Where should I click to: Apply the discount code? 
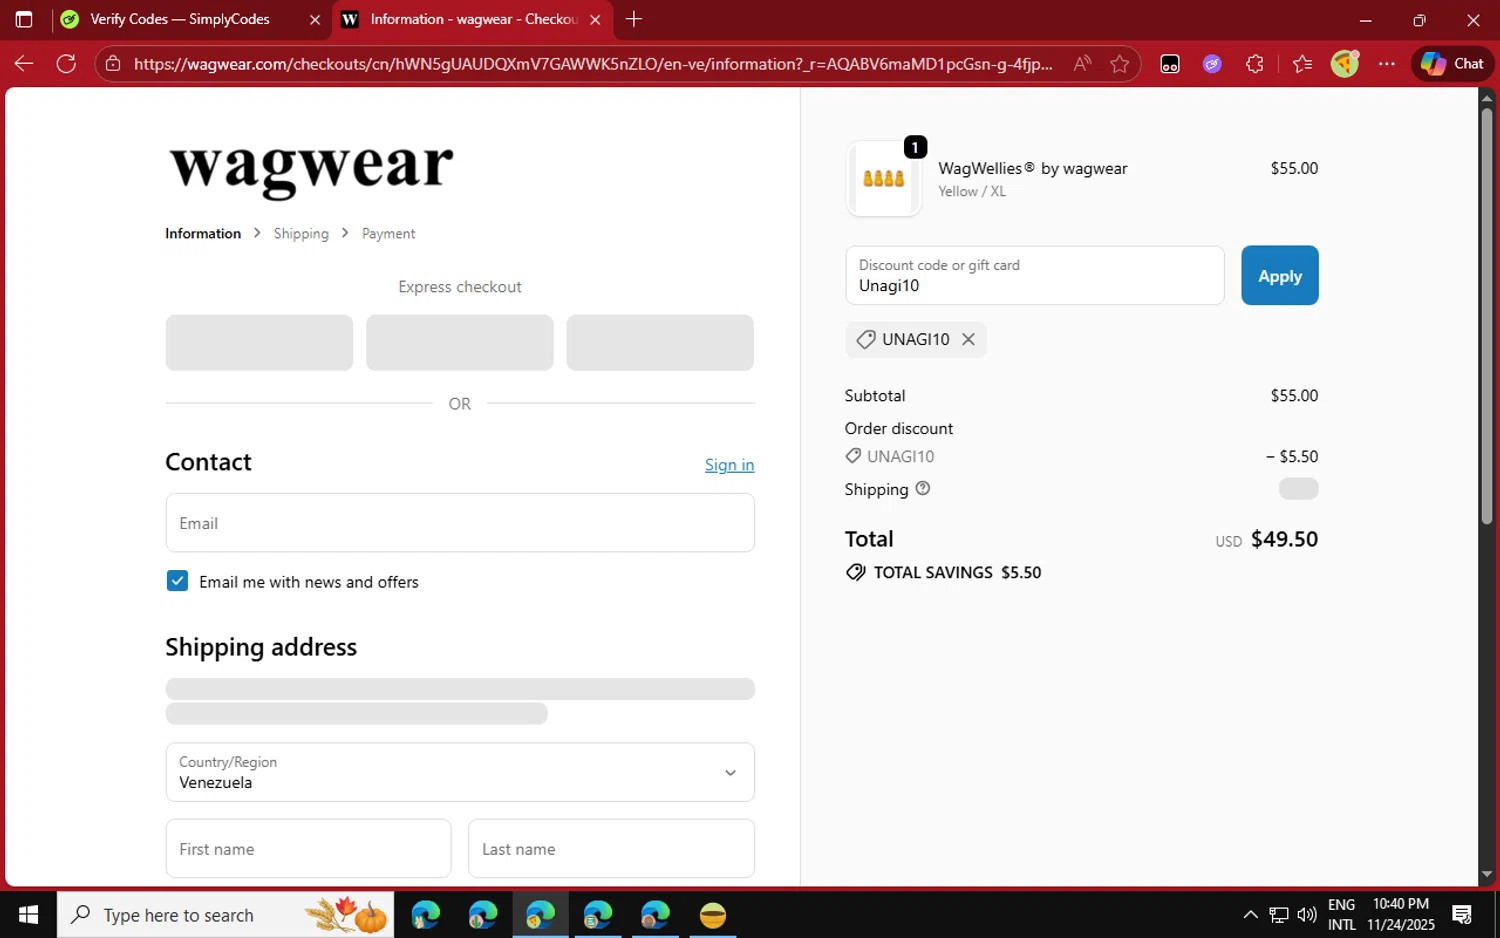1280,276
